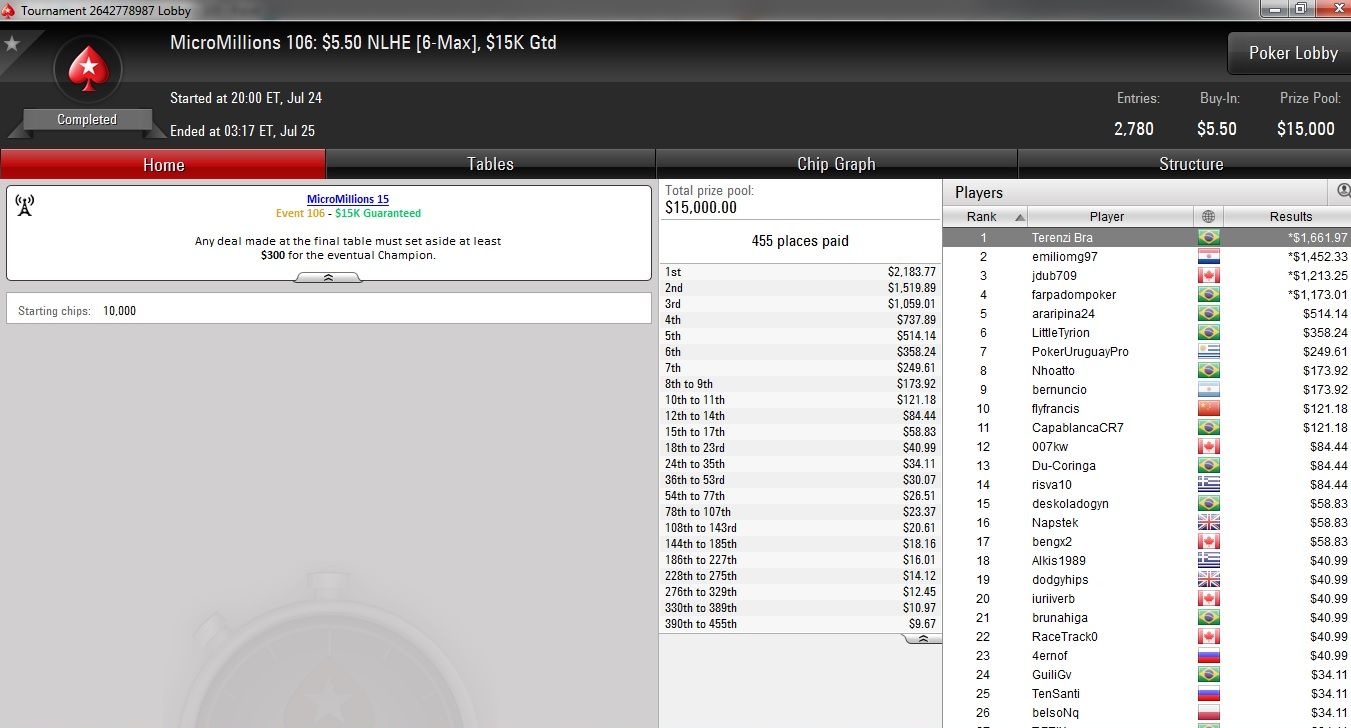The image size is (1351, 728).
Task: Click jdub709's Canada flag icon
Action: point(1209,276)
